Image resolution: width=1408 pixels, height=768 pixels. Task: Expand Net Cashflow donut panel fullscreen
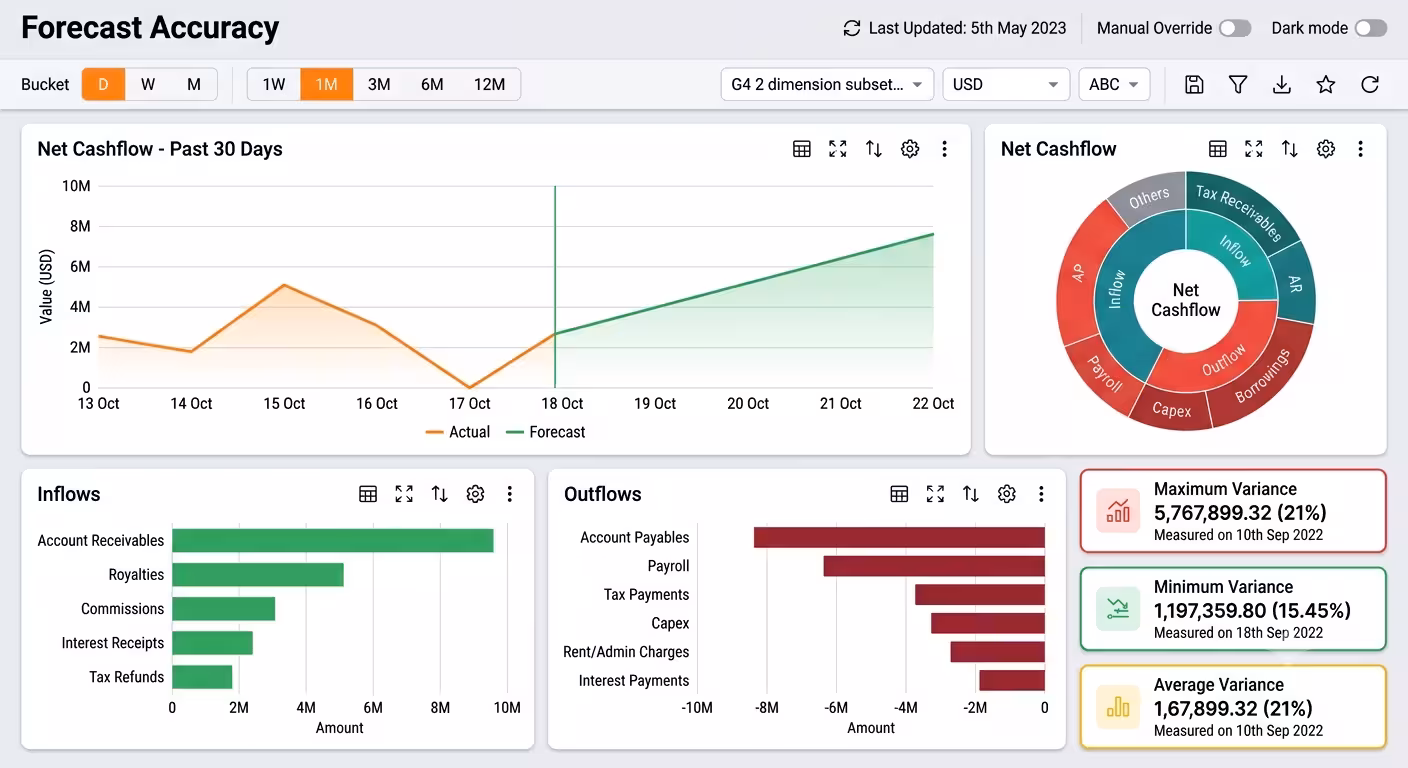pyautogui.click(x=1254, y=149)
